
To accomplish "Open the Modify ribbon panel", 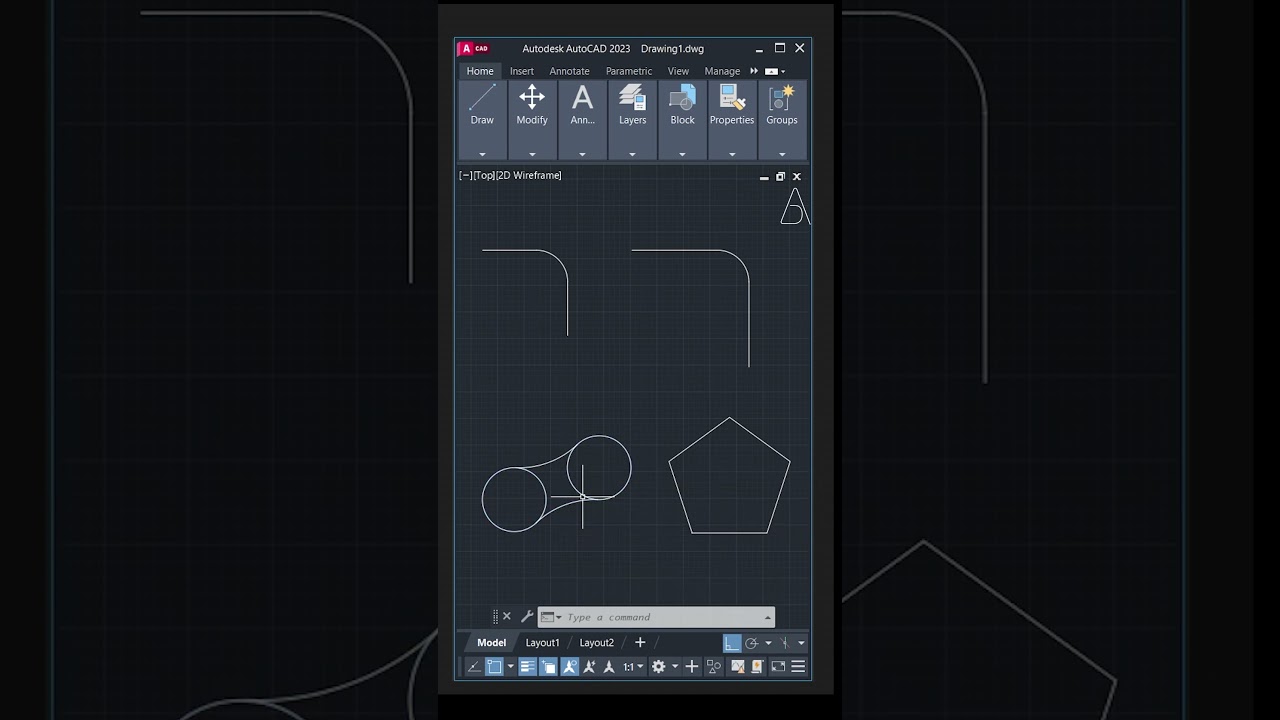I will tap(532, 120).
